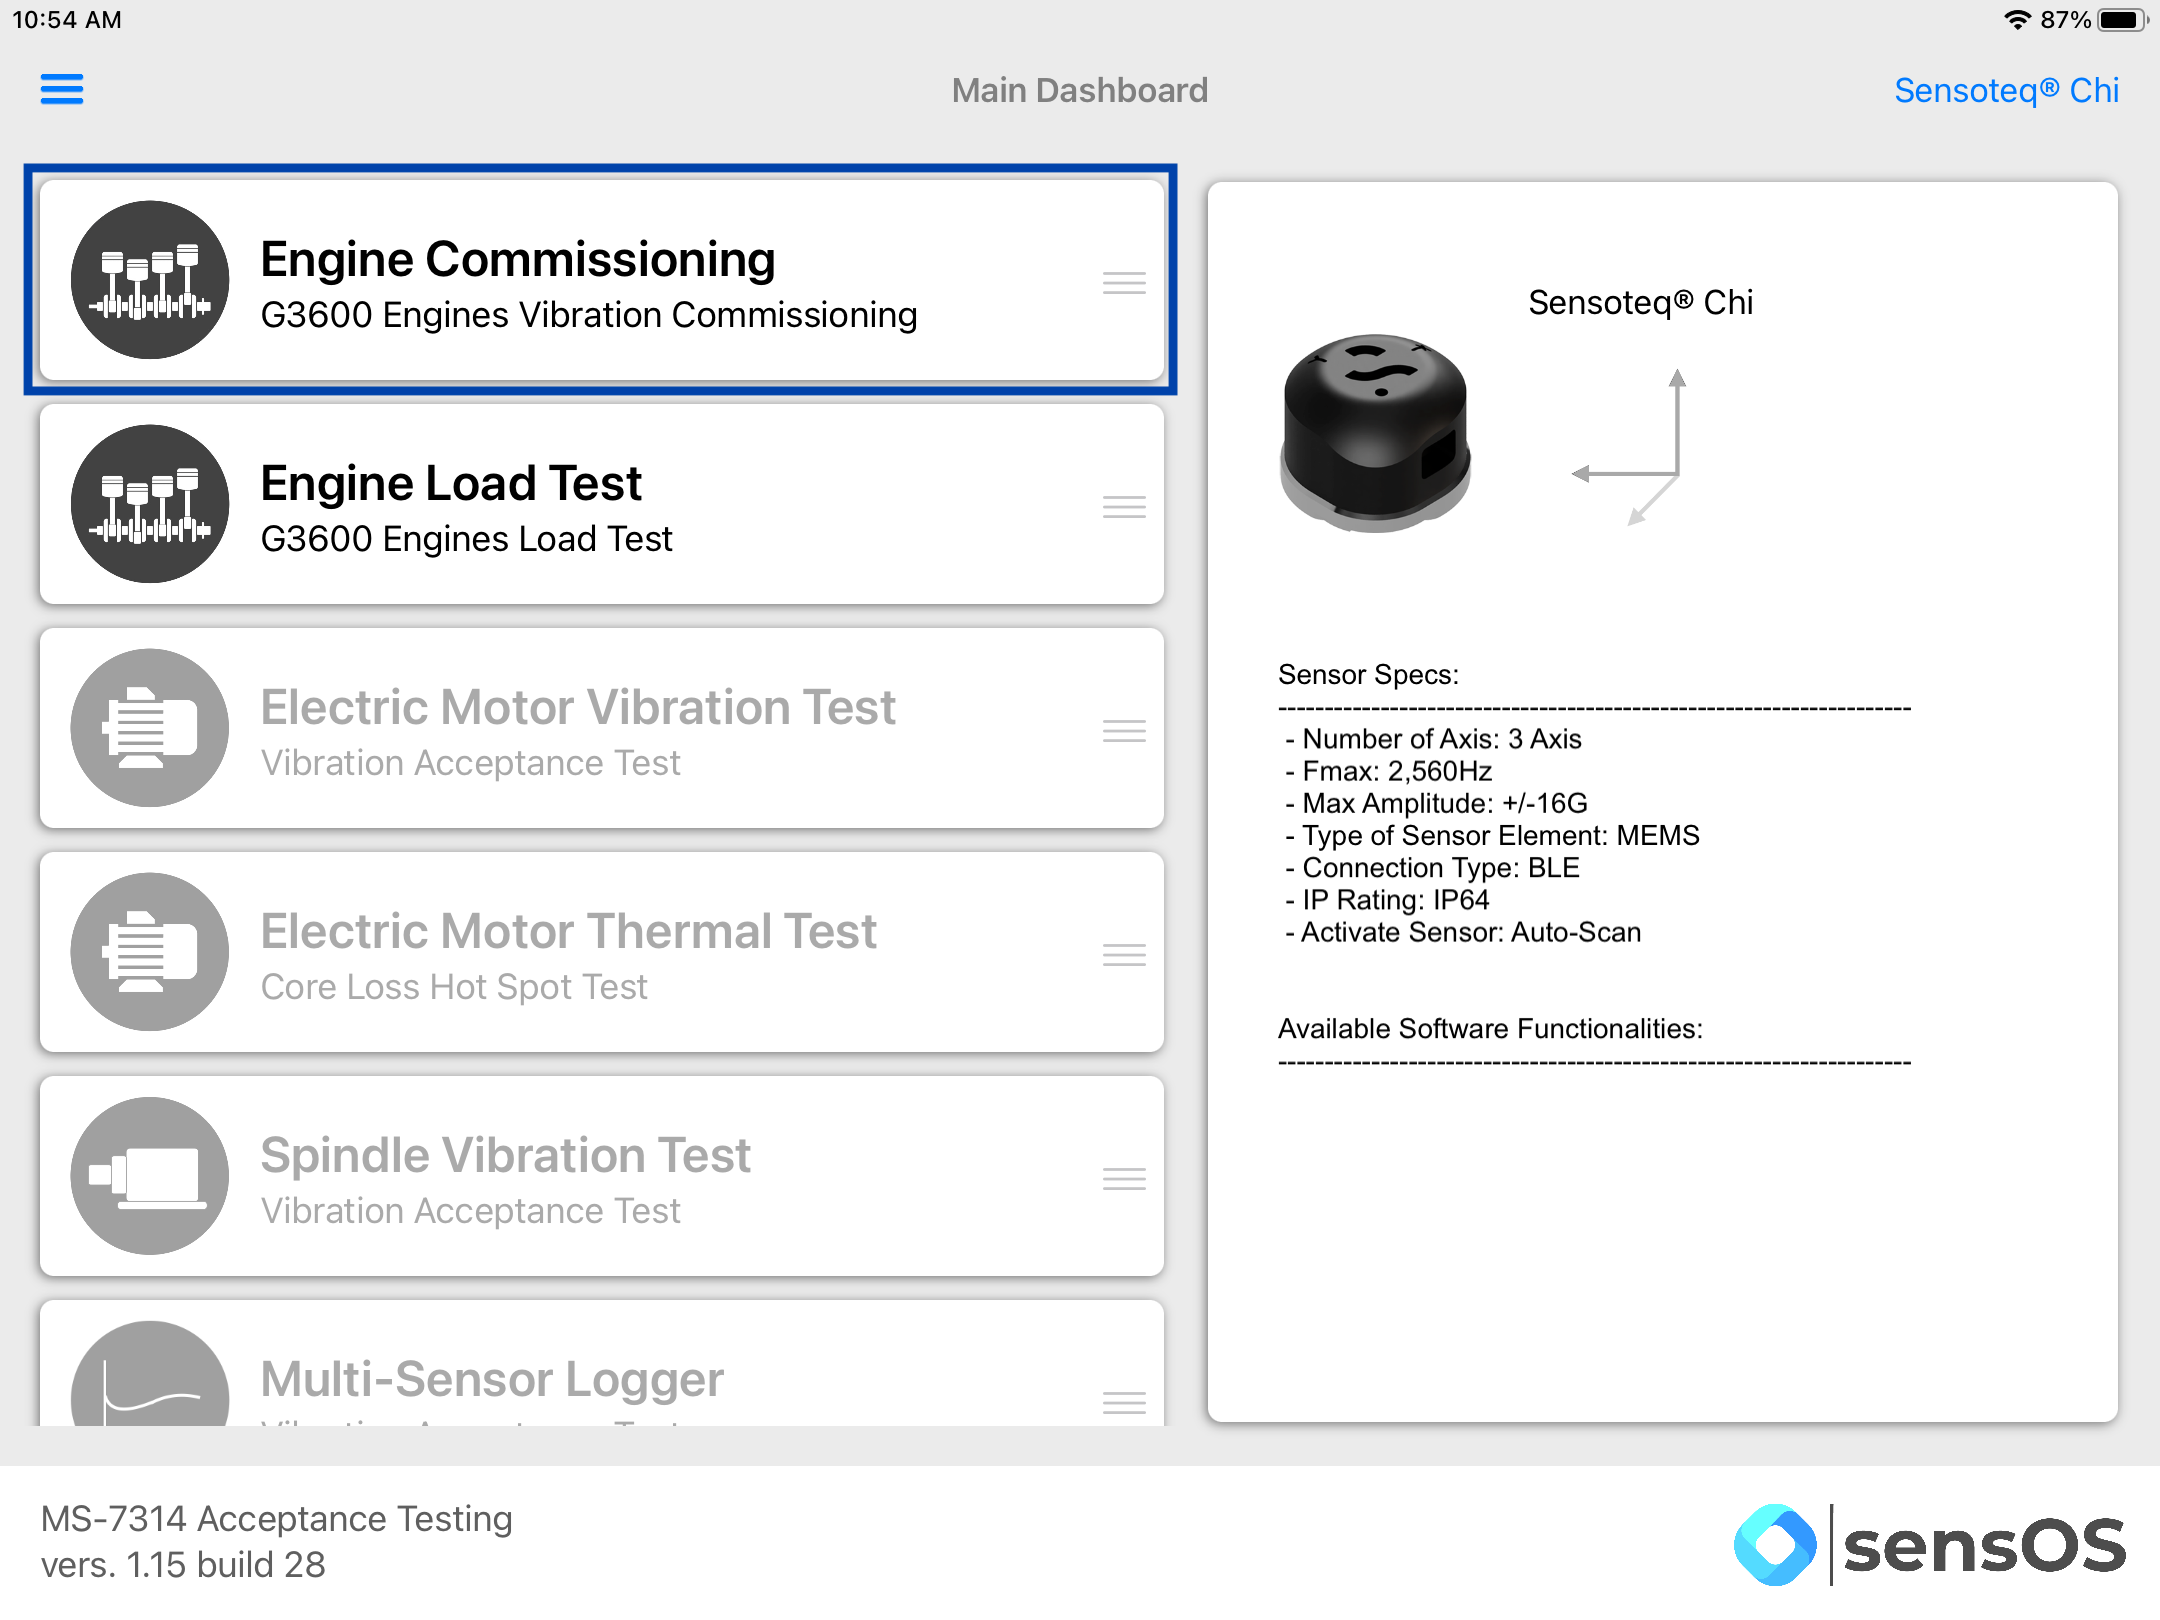Screen dimensions: 2160x1620
Task: Tap the Engine Load Test piston icon
Action: pos(150,504)
